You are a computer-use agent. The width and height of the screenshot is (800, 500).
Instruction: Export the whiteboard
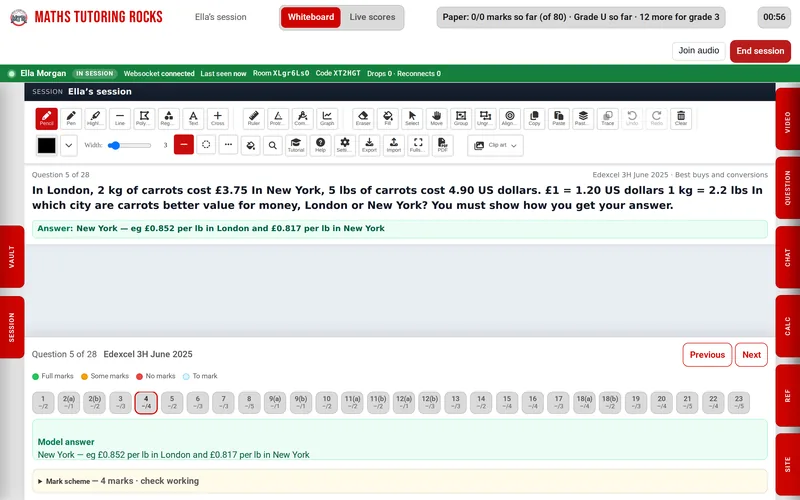coord(369,145)
